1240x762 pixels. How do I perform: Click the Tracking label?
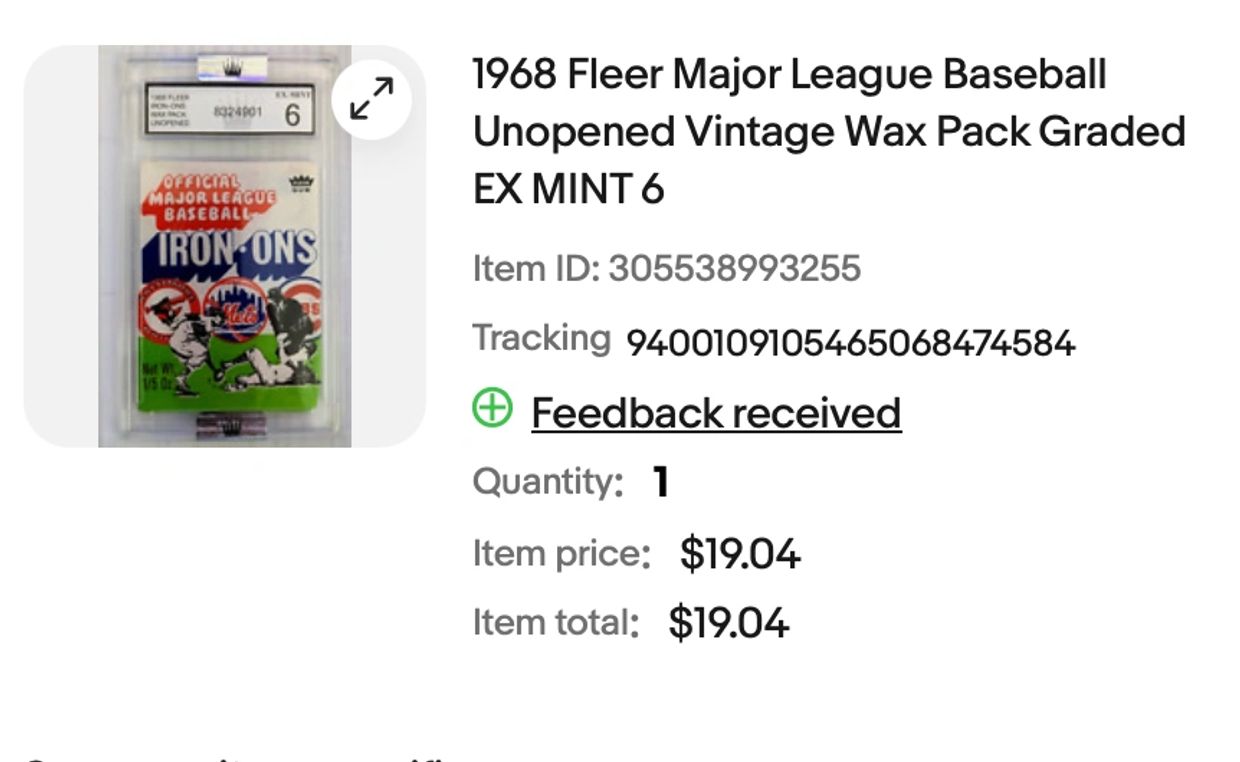pos(541,338)
